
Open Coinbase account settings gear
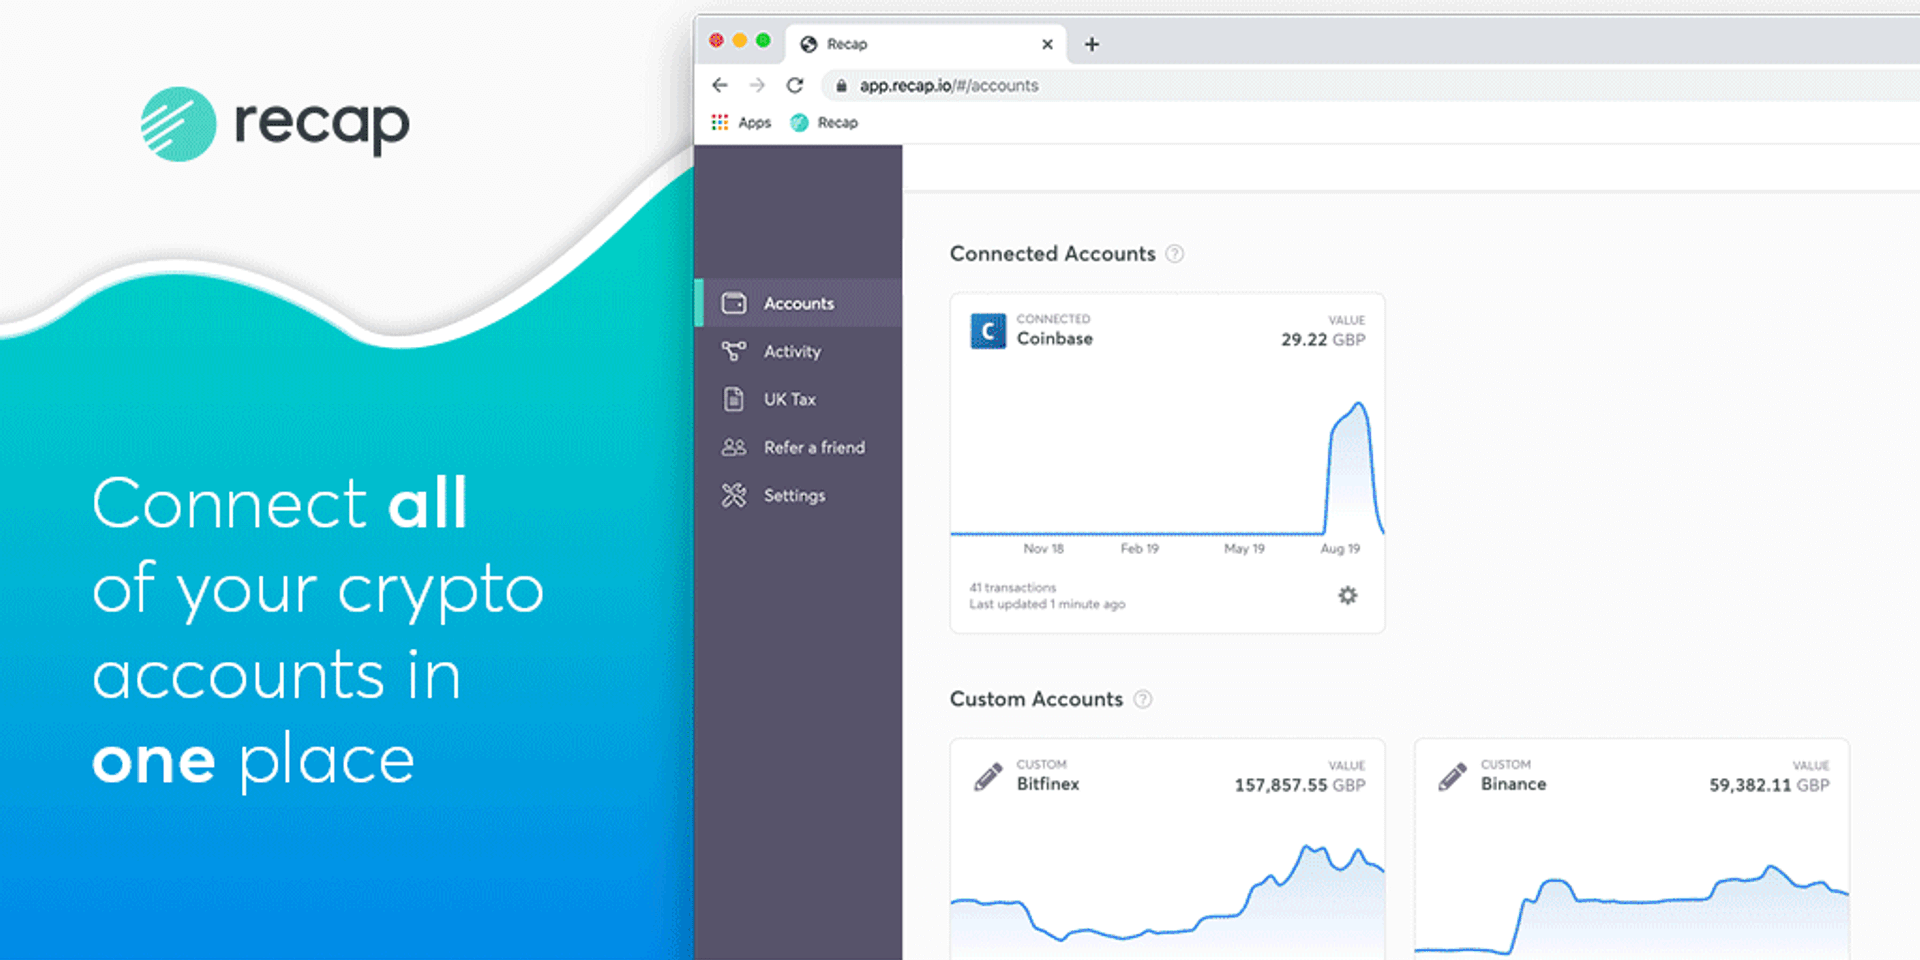pyautogui.click(x=1348, y=595)
